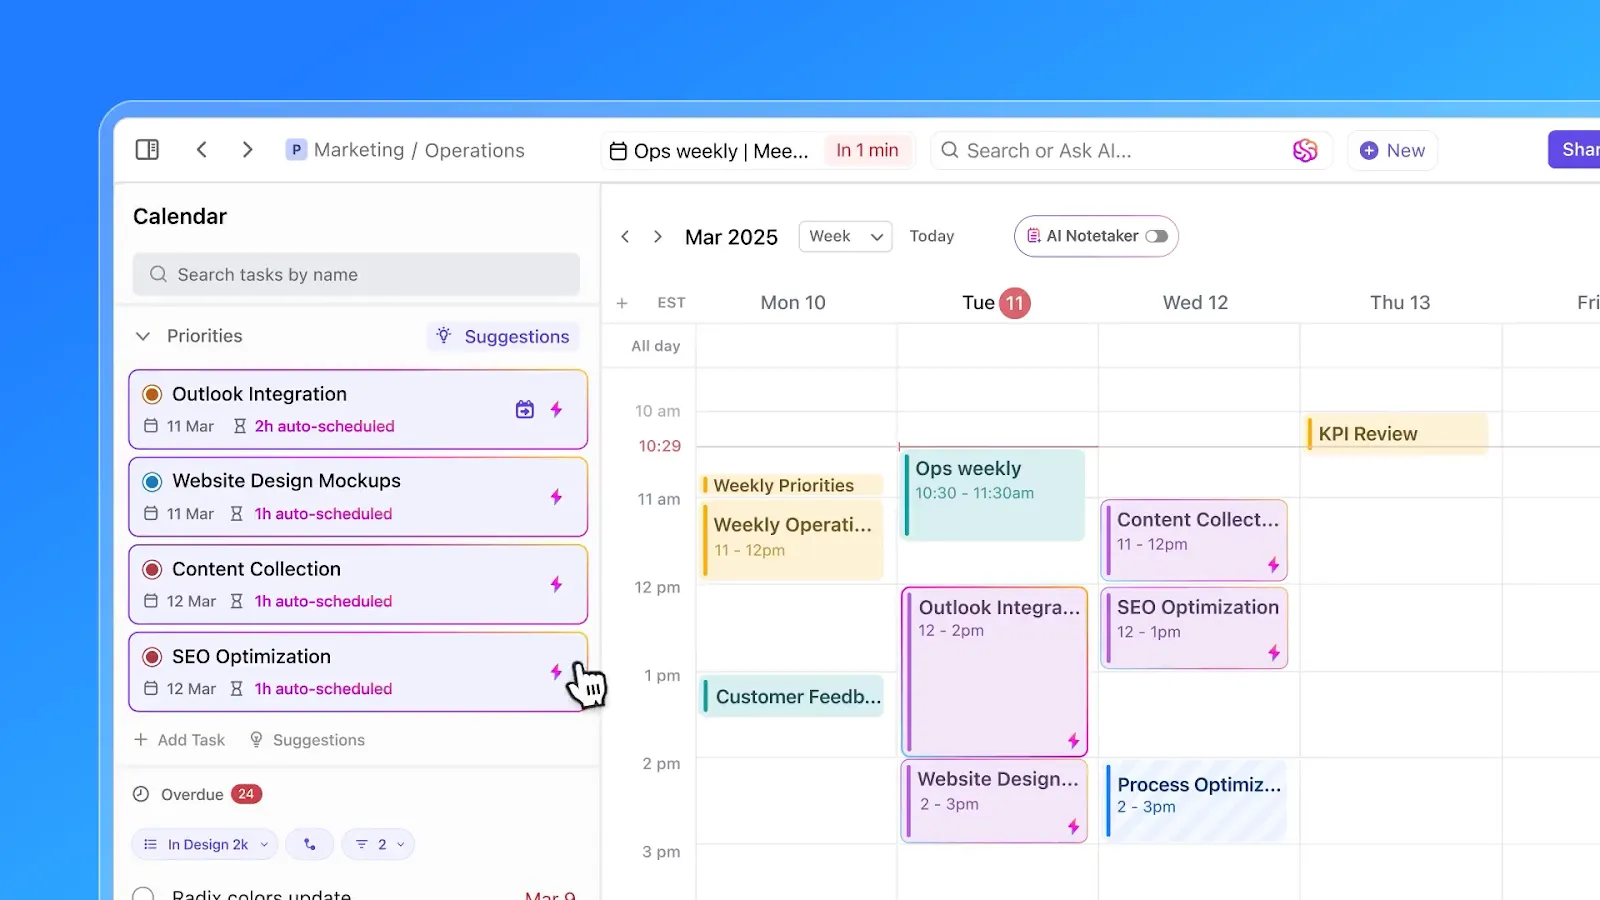Click the EST timezone label
Image resolution: width=1600 pixels, height=900 pixels.
coord(671,303)
